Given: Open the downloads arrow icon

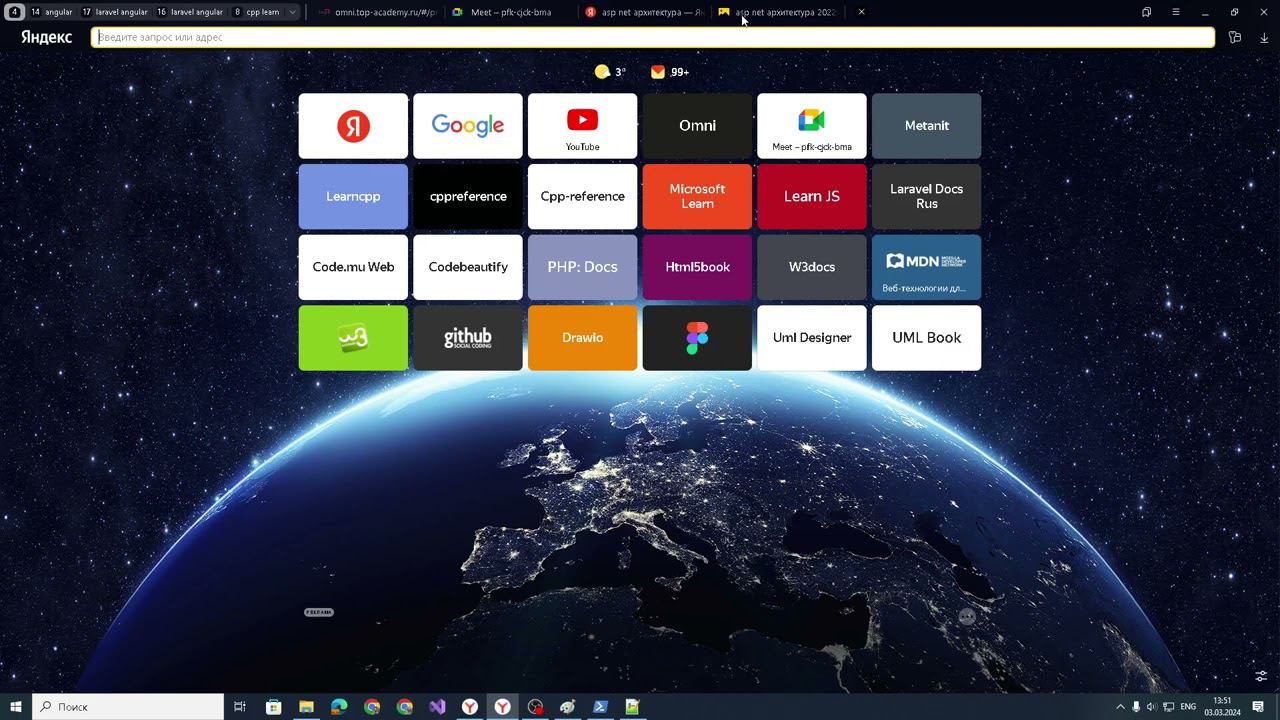Looking at the screenshot, I should click(x=1264, y=37).
